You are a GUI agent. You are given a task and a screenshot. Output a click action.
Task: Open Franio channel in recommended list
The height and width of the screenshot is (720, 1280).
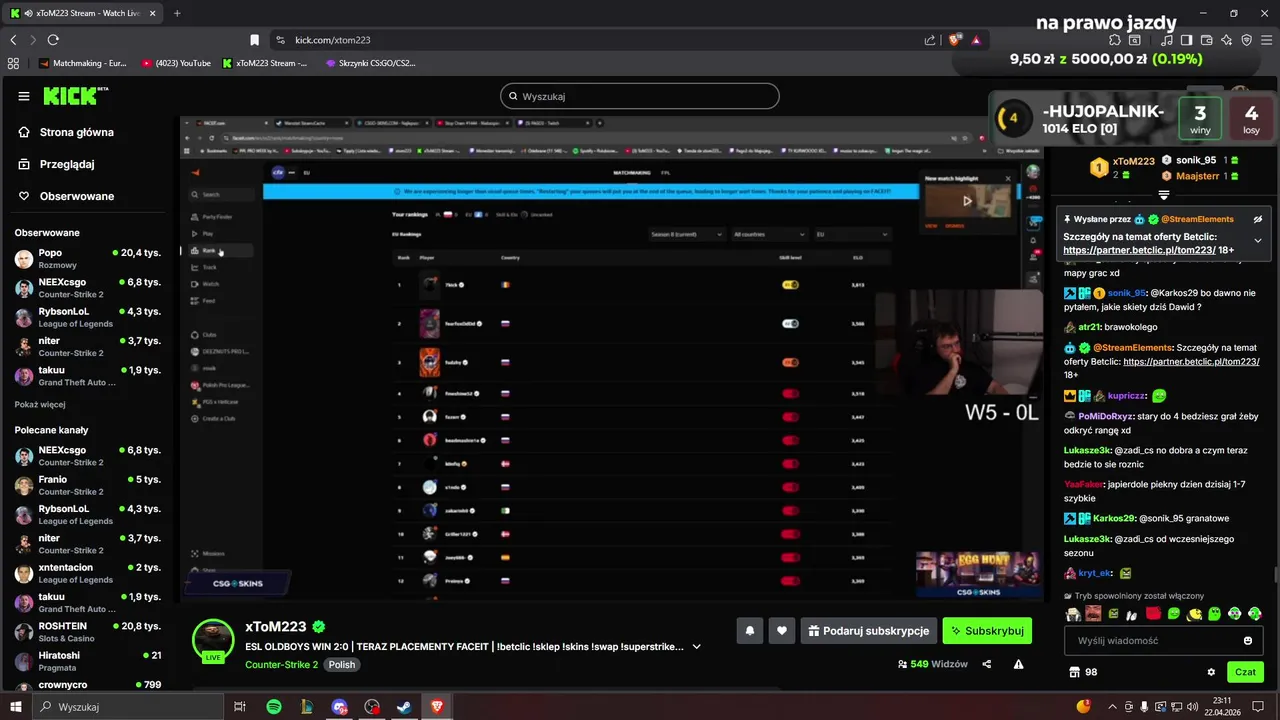point(88,485)
